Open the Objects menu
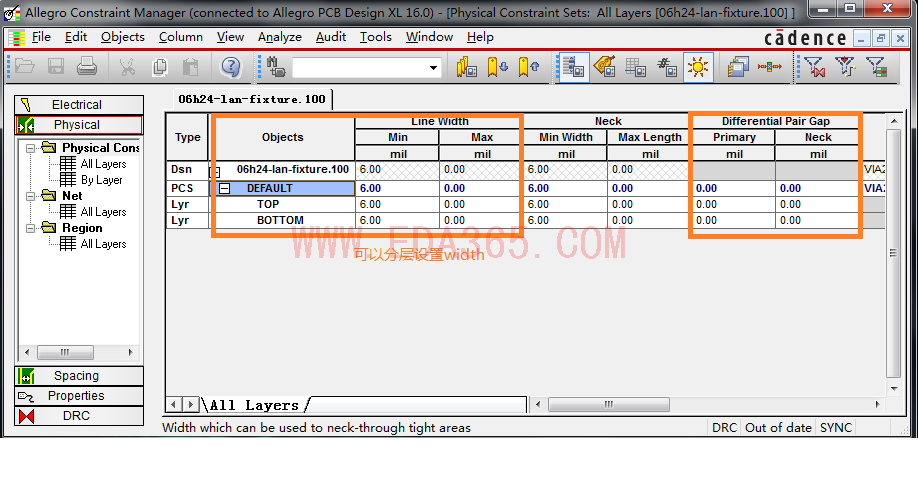The height and width of the screenshot is (480, 918). pyautogui.click(x=122, y=37)
